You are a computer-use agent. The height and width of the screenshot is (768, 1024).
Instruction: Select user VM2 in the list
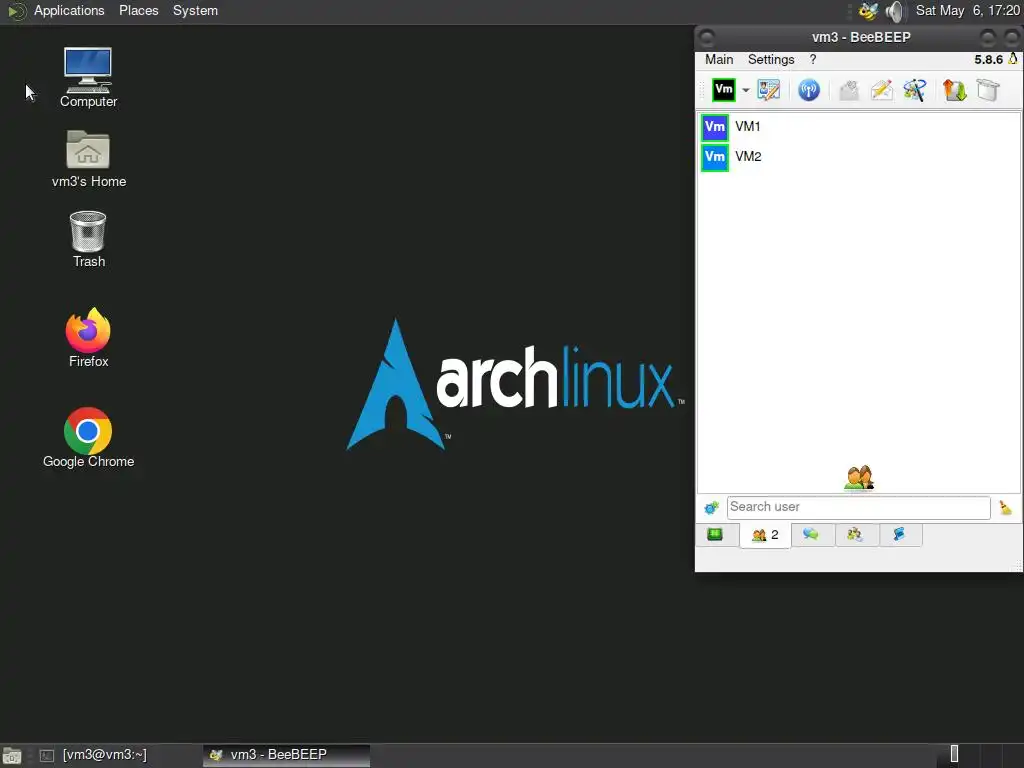coord(859,157)
